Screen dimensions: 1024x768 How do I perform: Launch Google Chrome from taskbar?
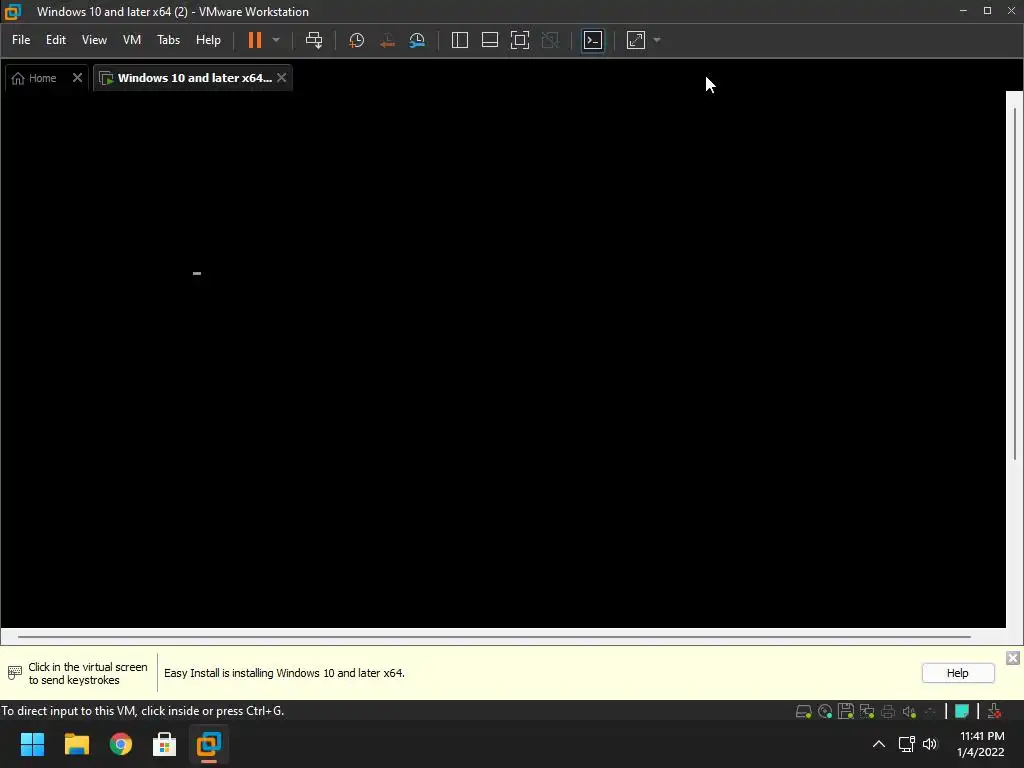pos(121,744)
